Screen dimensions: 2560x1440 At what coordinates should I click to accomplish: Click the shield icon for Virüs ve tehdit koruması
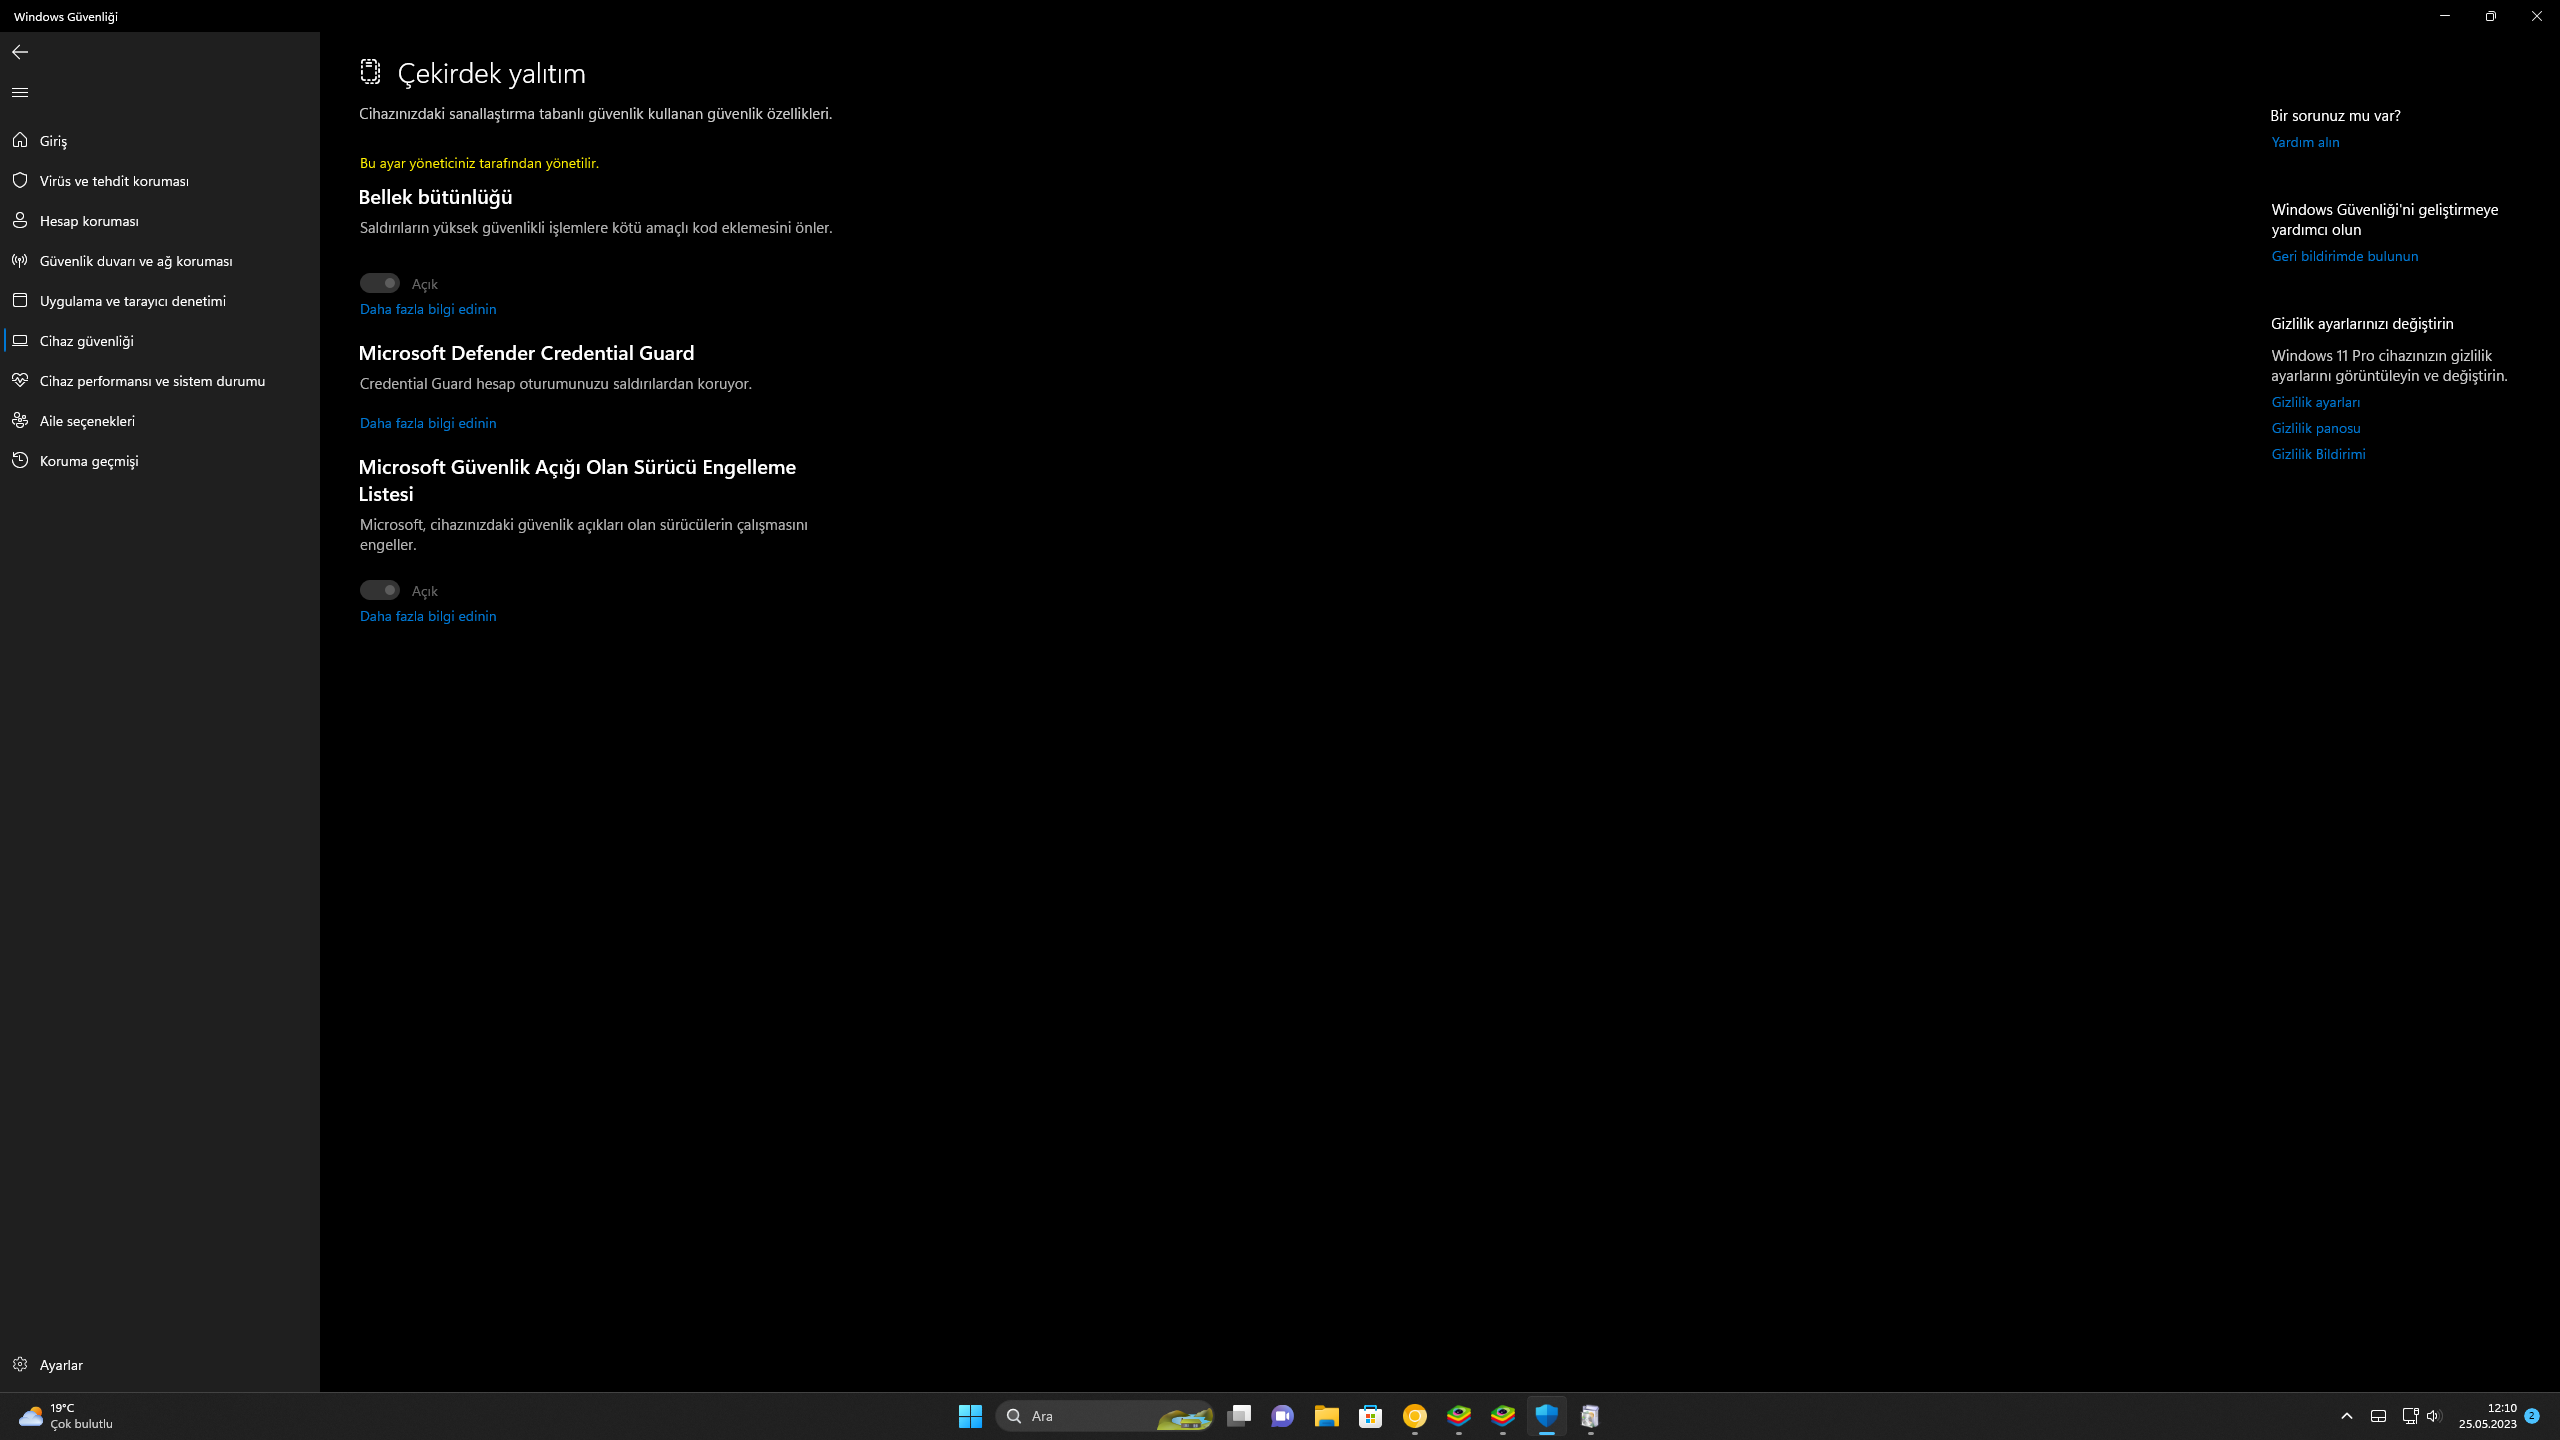click(20, 180)
